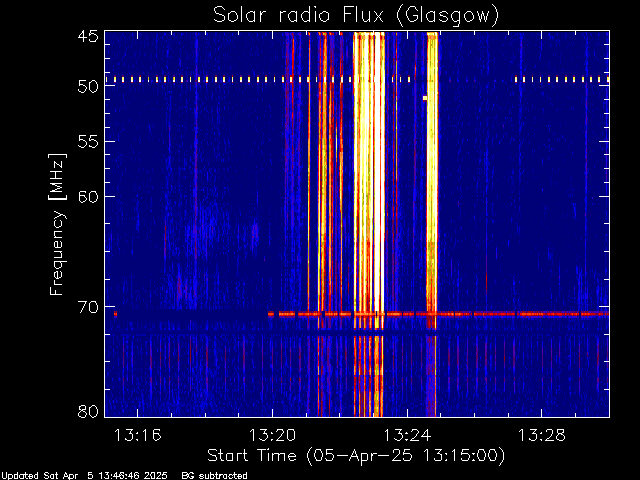Click the 45 MHz frequency tick label
Image resolution: width=640 pixels, height=480 pixels.
(x=88, y=36)
